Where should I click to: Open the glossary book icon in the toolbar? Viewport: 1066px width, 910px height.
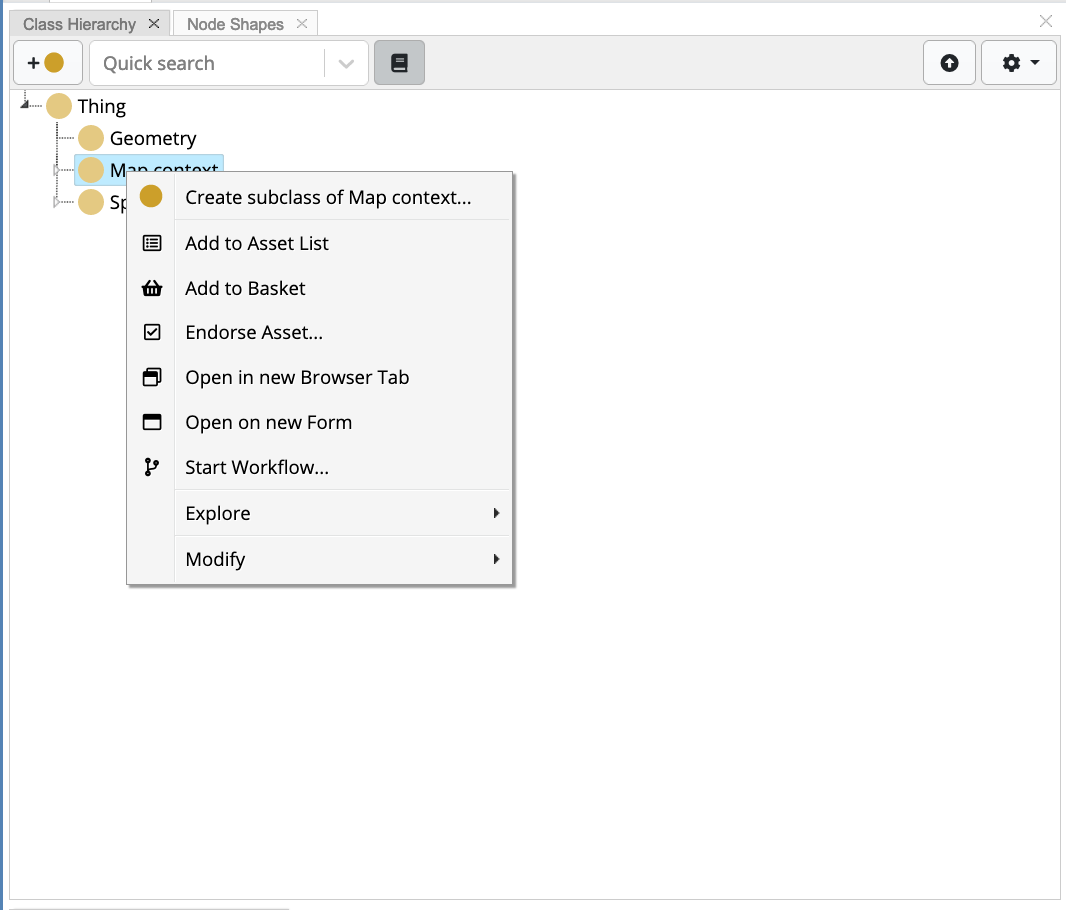(399, 62)
